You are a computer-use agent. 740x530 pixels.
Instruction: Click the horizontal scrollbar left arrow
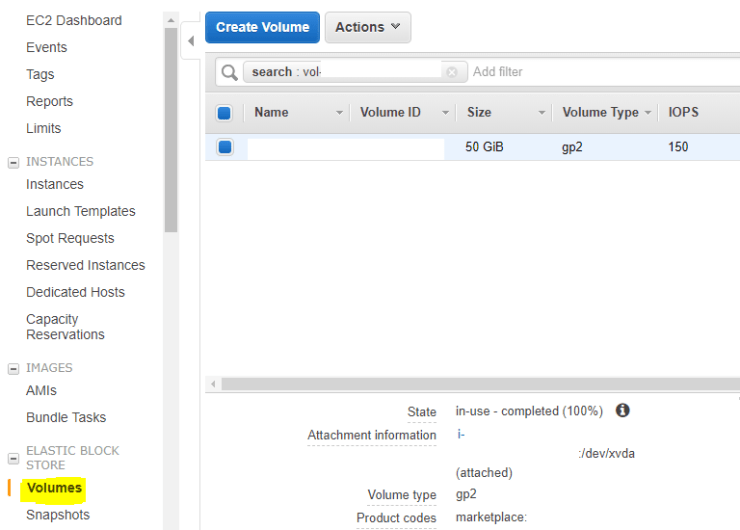(x=213, y=384)
